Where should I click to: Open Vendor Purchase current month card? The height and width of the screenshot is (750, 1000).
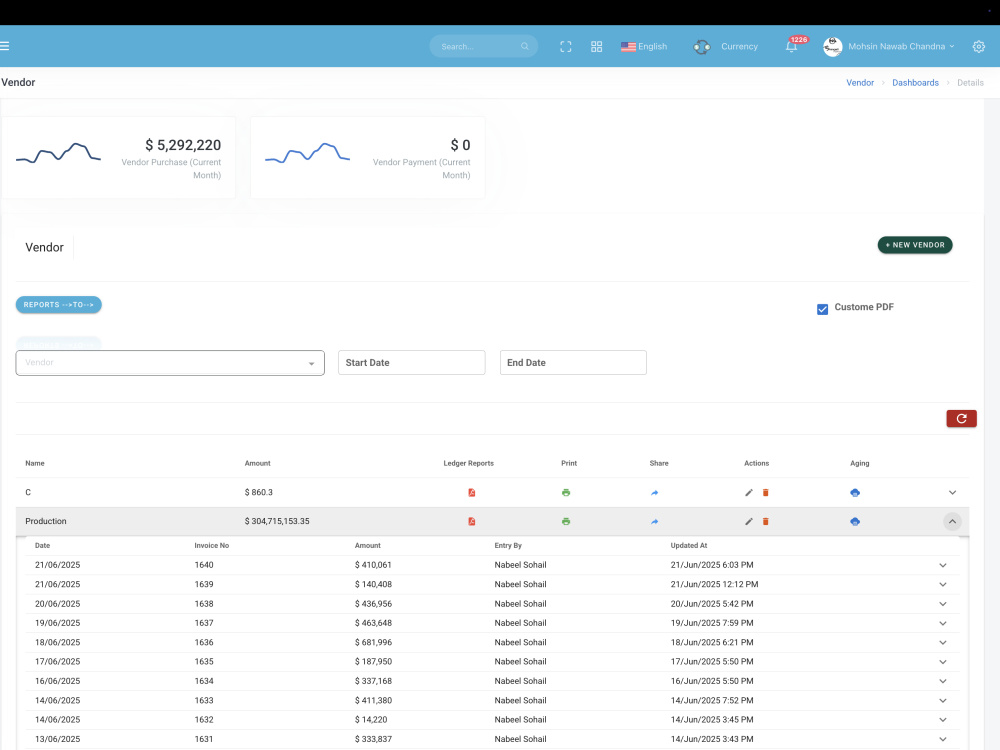point(119,158)
